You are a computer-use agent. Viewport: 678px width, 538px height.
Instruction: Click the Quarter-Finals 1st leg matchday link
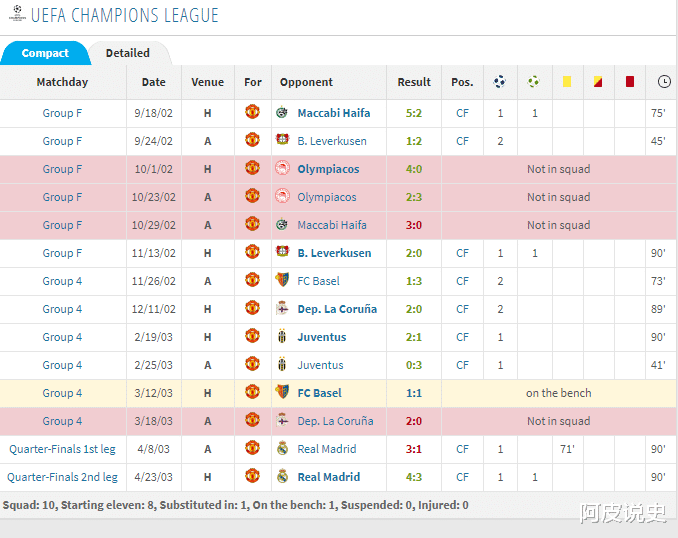pyautogui.click(x=62, y=449)
